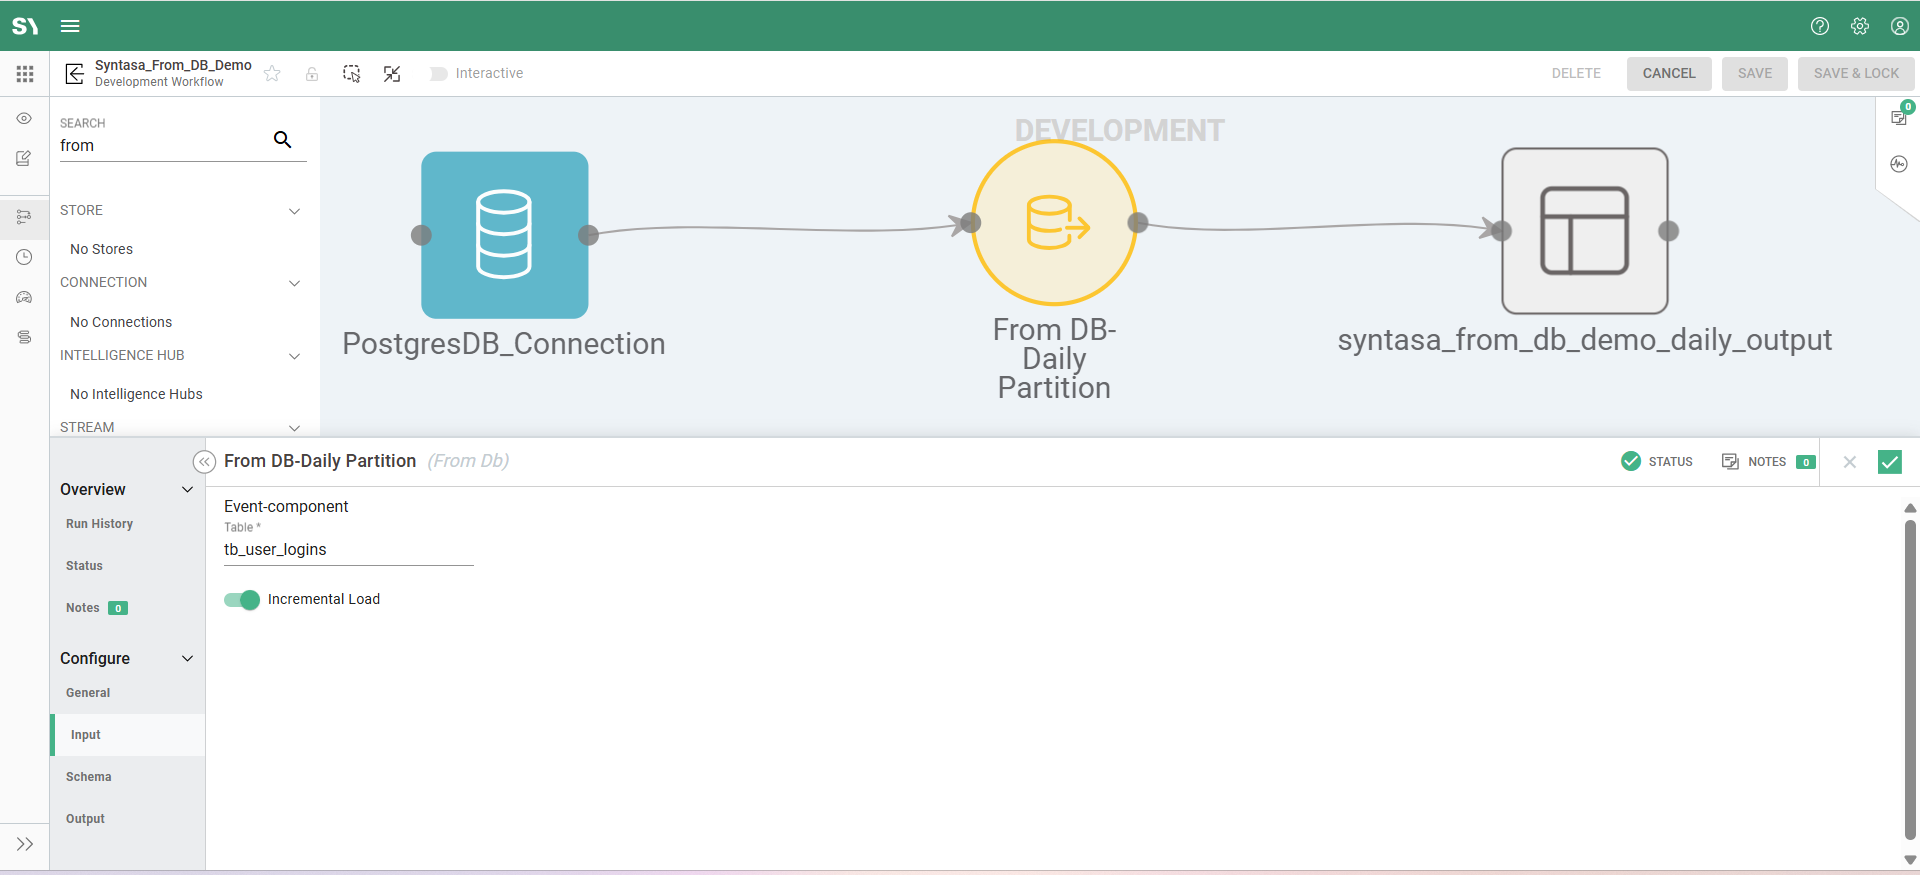Toggle the Interactive mode switch
This screenshot has height=875, width=1920.
pos(438,74)
